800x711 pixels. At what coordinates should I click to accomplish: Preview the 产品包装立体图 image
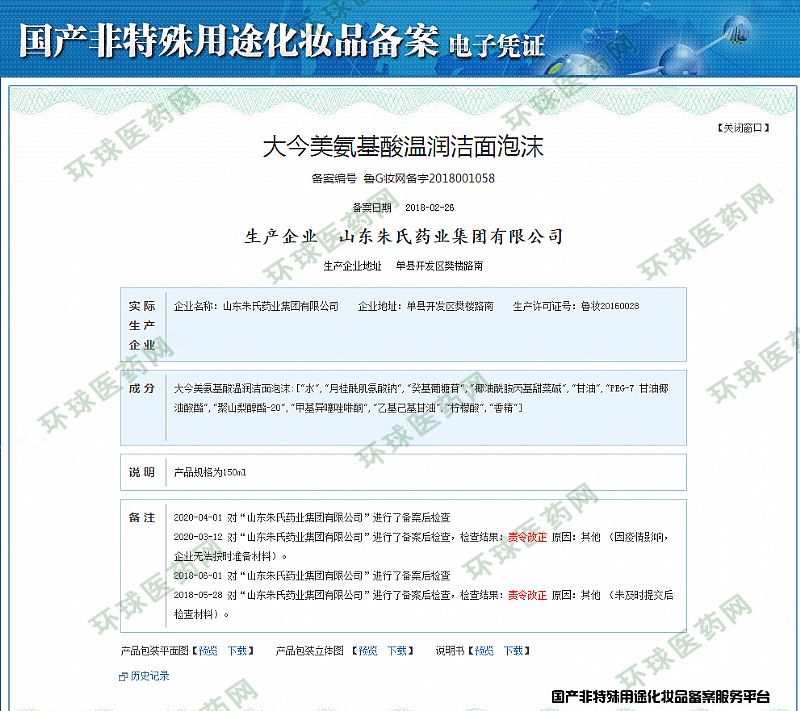(x=368, y=650)
